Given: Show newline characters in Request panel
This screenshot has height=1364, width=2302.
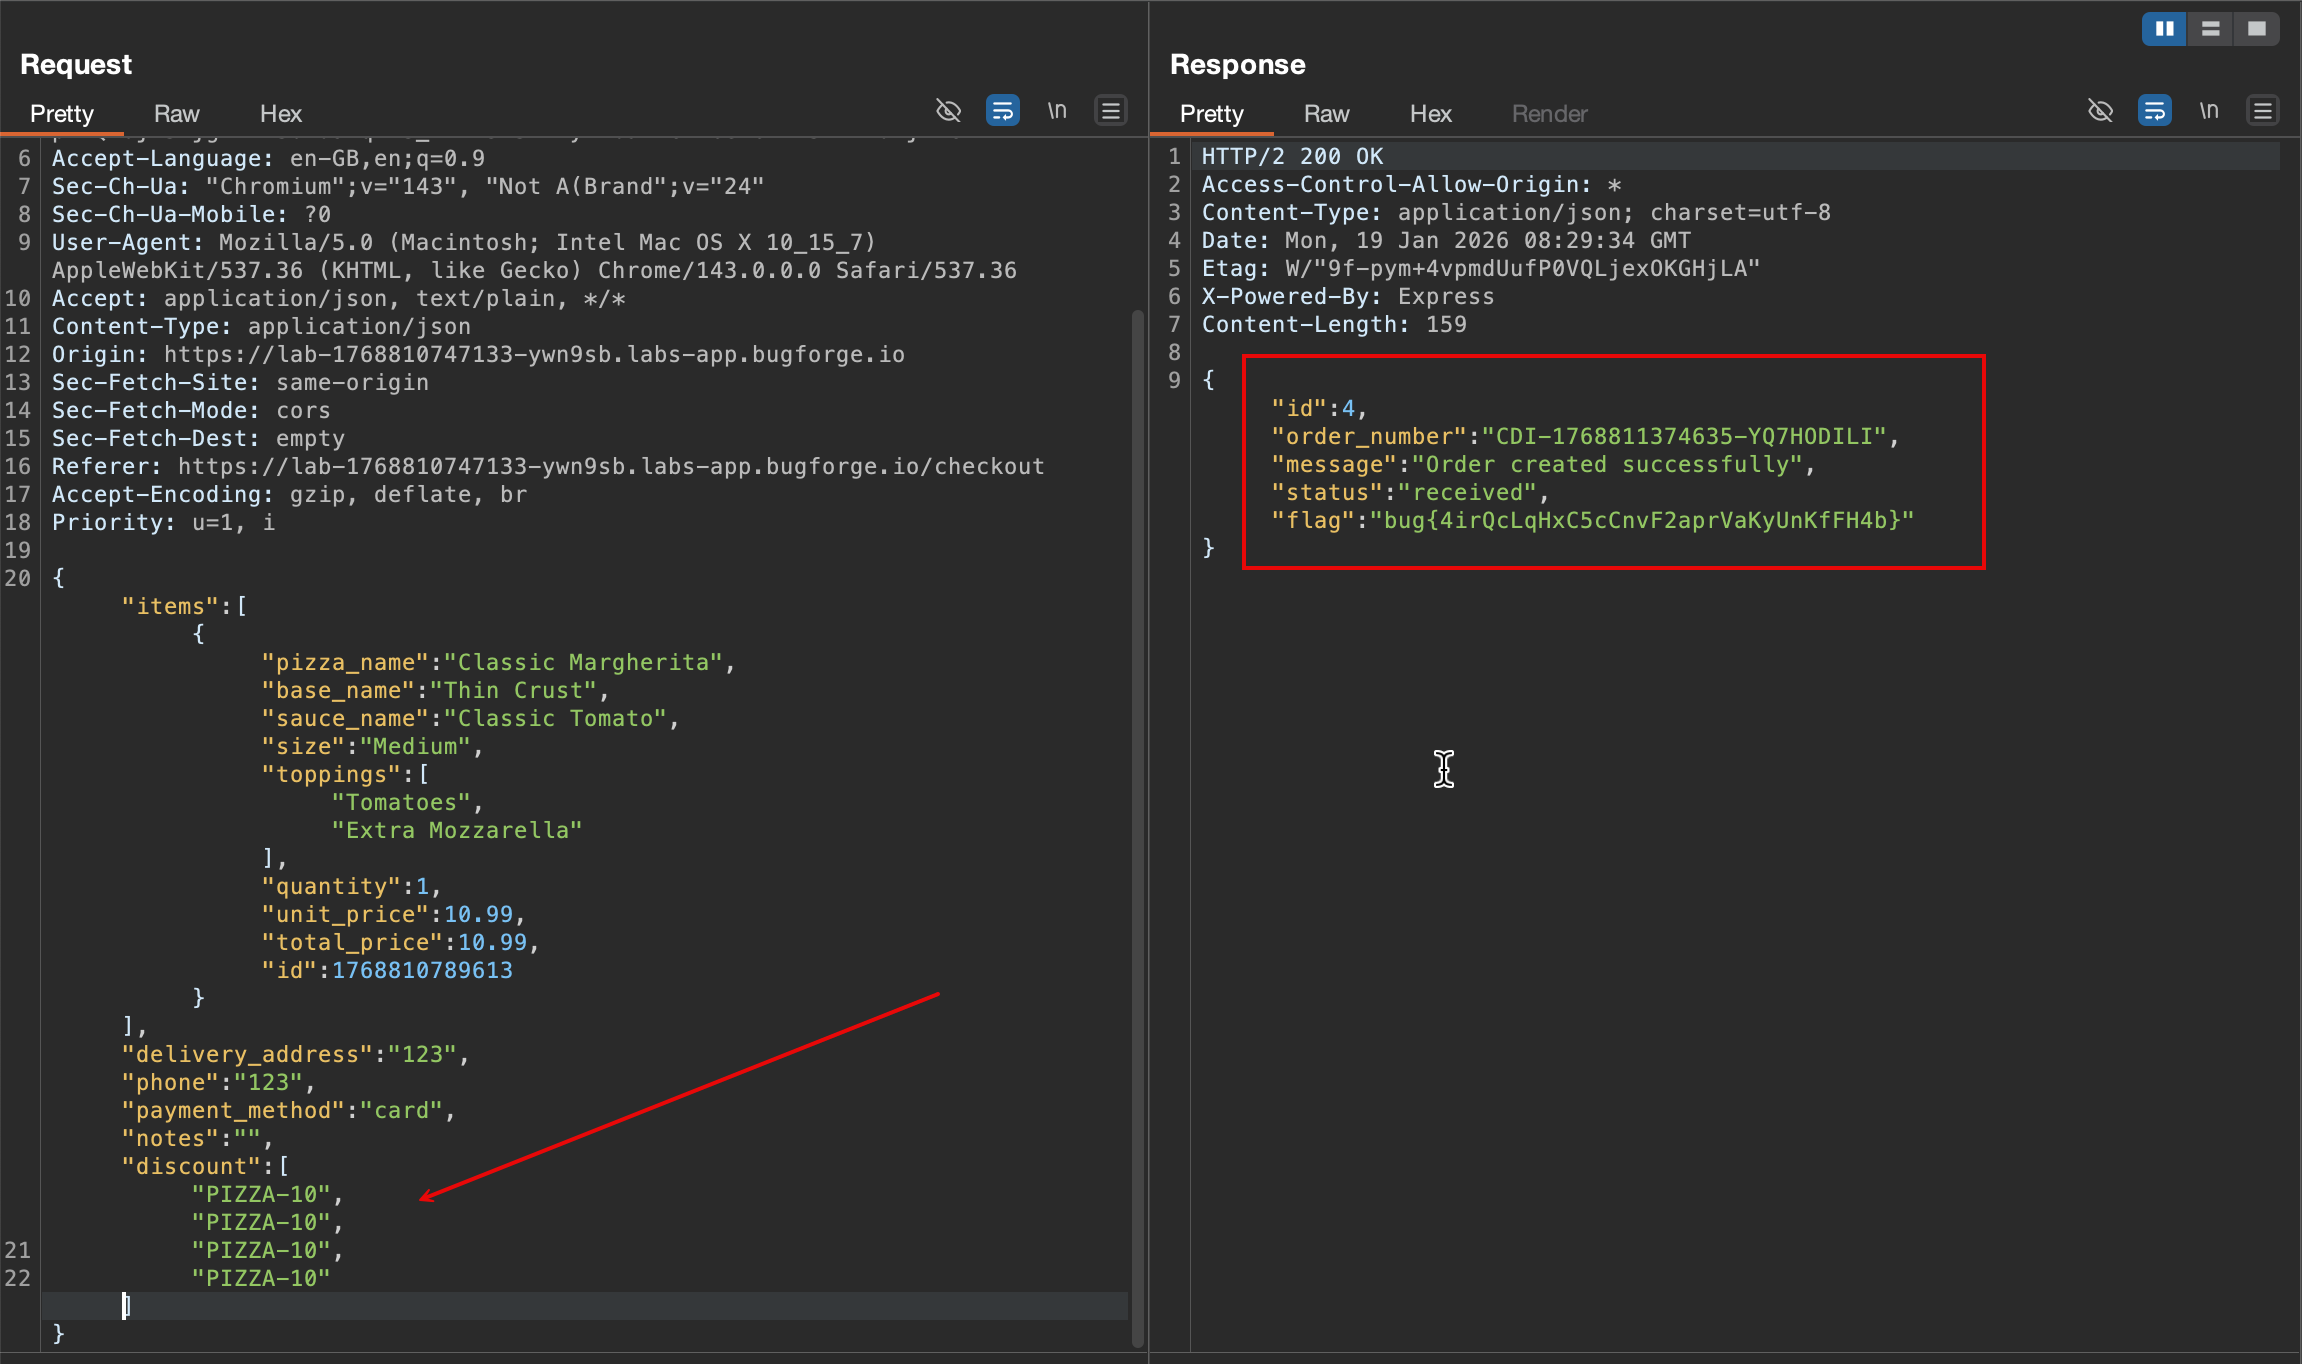Looking at the screenshot, I should point(1057,111).
